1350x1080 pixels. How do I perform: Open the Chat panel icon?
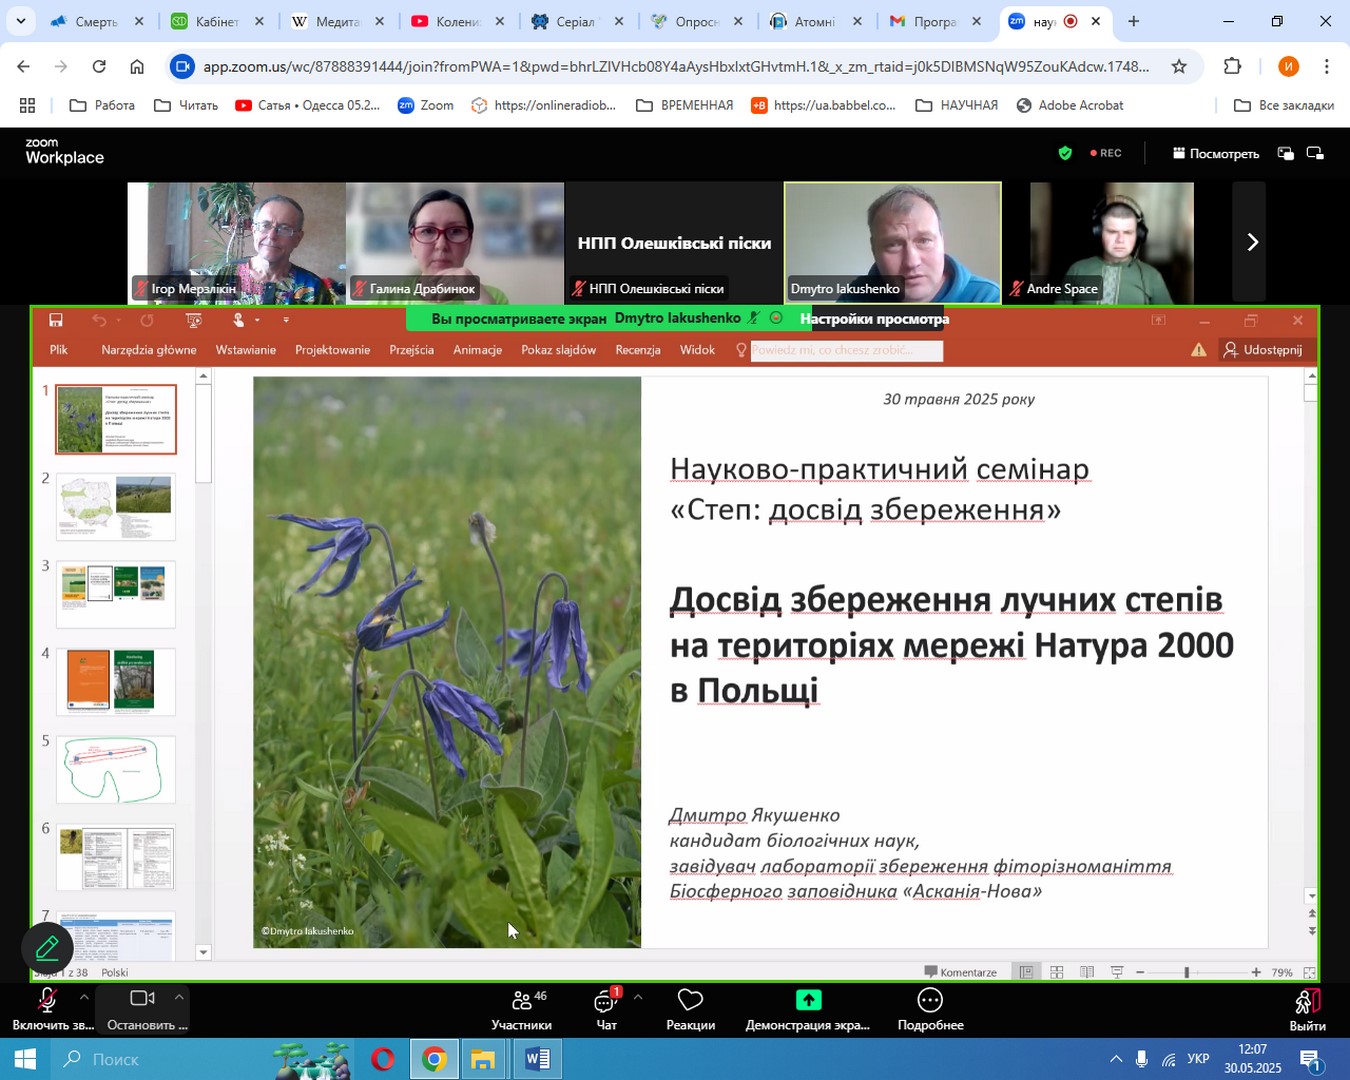(x=605, y=1001)
